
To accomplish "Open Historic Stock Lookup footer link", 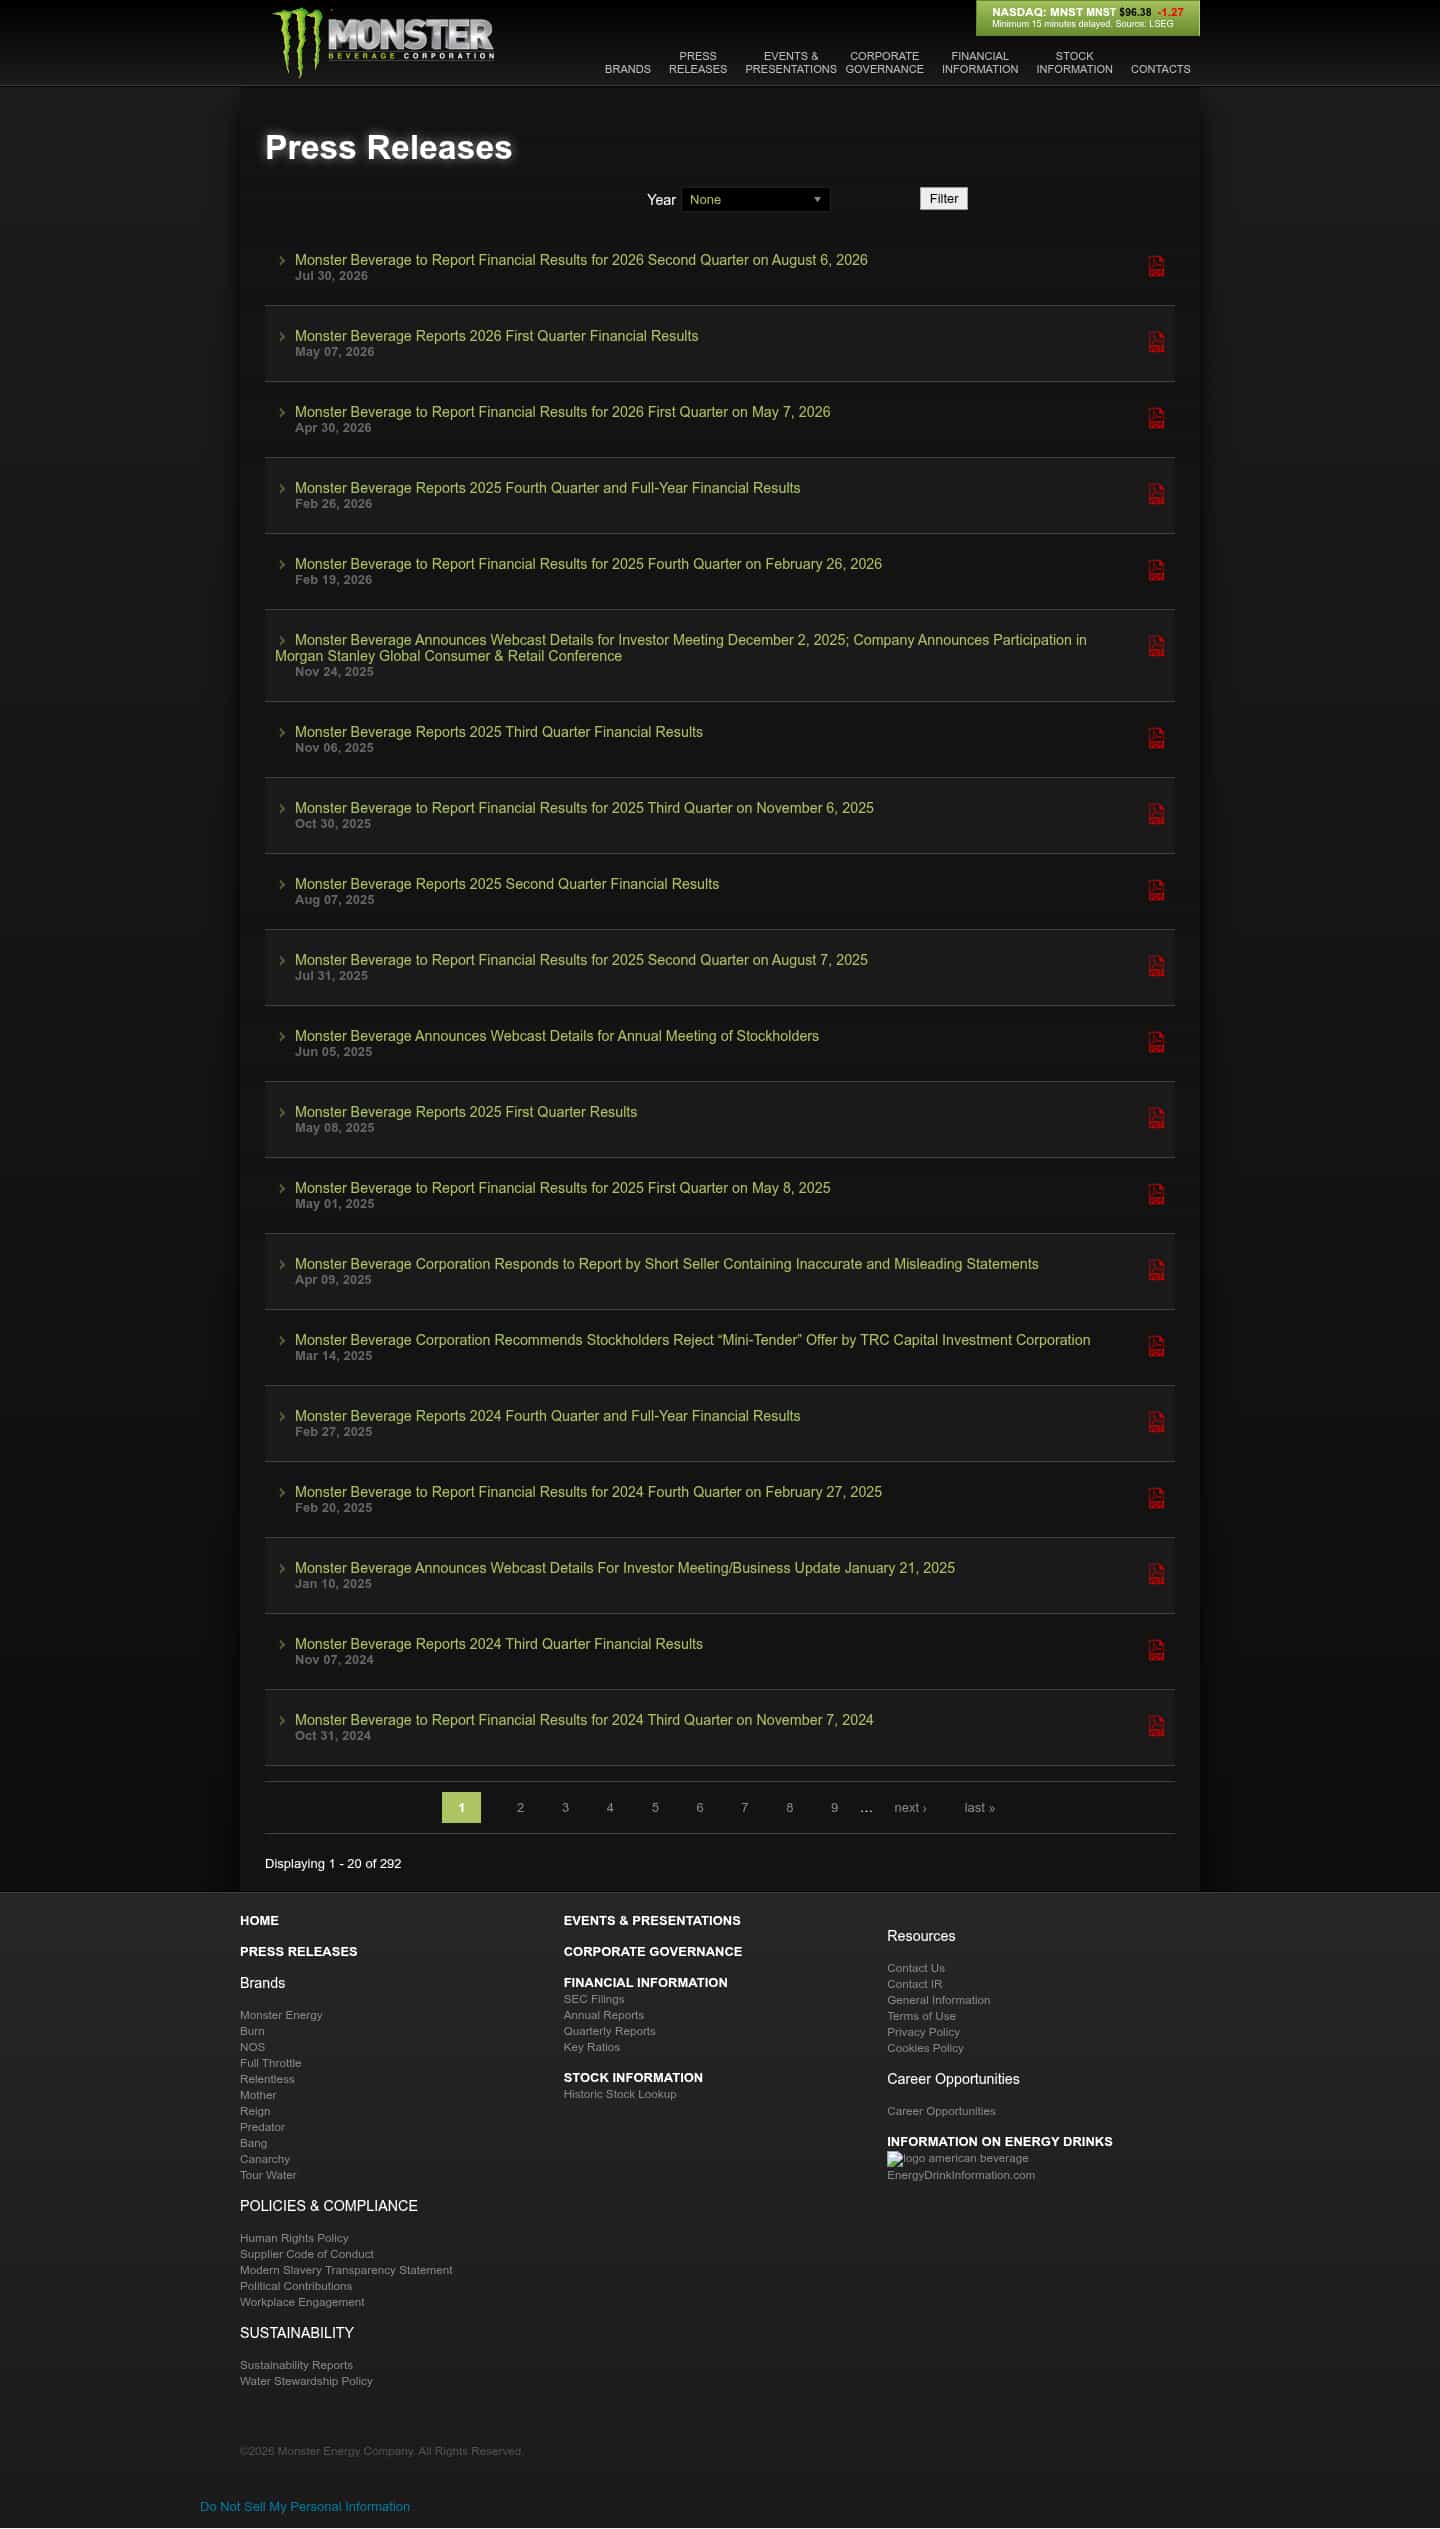I will point(619,2094).
